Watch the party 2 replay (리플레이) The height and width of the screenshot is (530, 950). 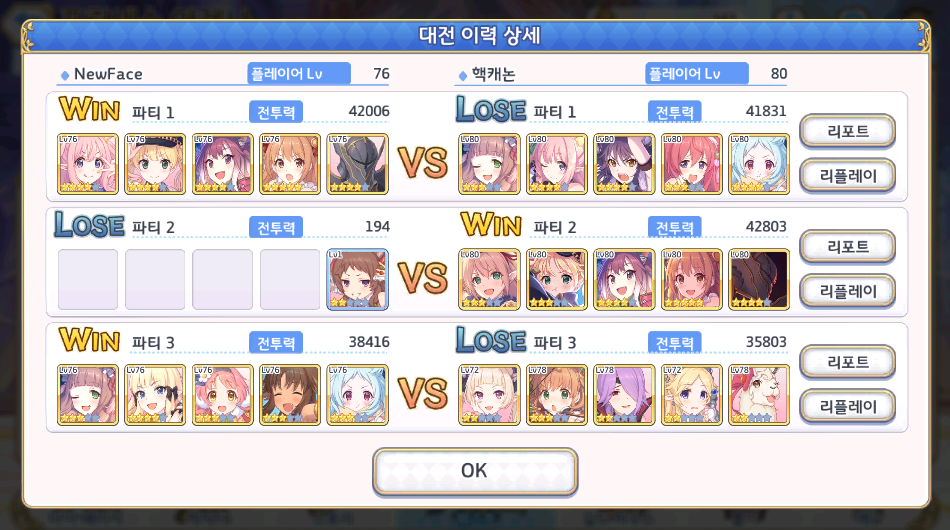(847, 291)
